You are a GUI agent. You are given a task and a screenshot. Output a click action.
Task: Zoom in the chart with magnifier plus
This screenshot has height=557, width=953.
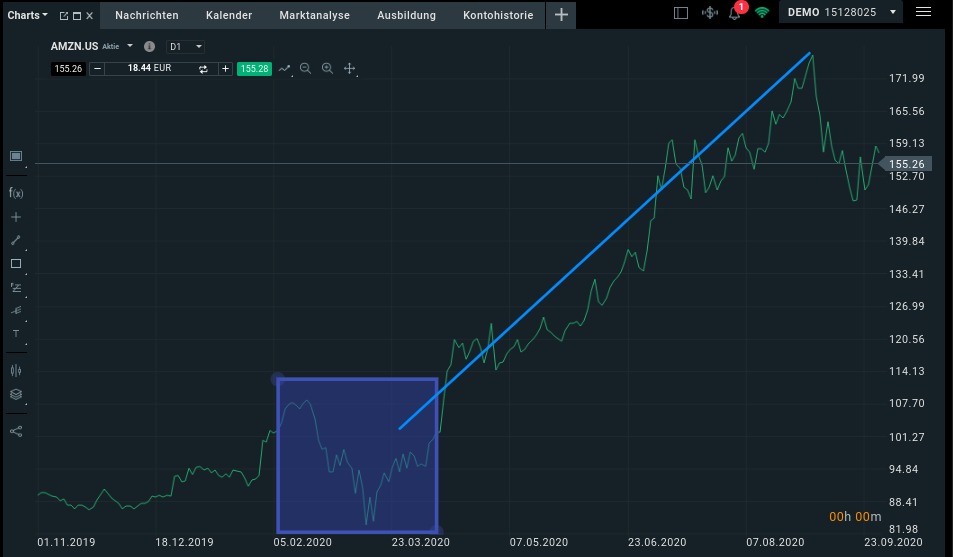click(328, 69)
